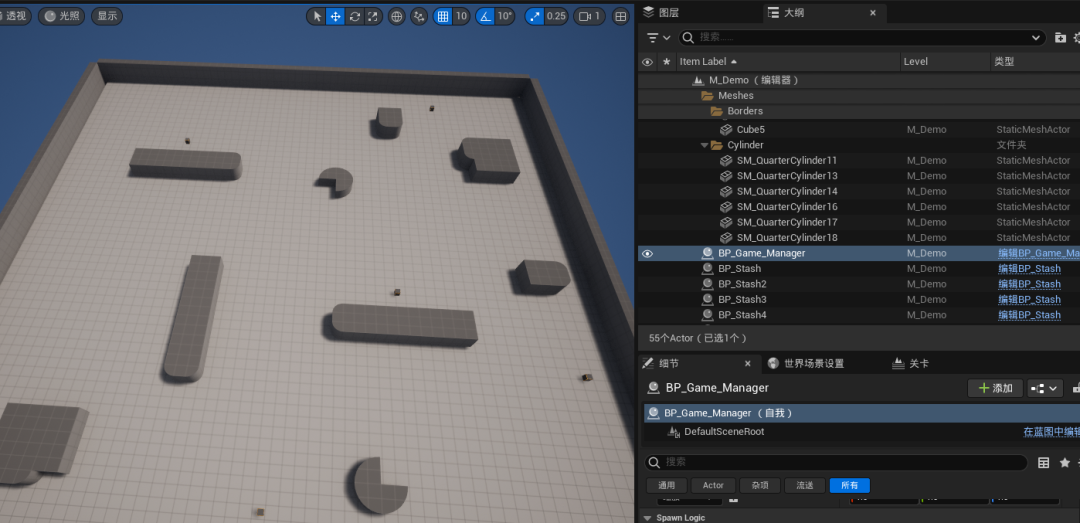Click the 添加 add component button
Screen dimensions: 1080x523
(x=995, y=388)
